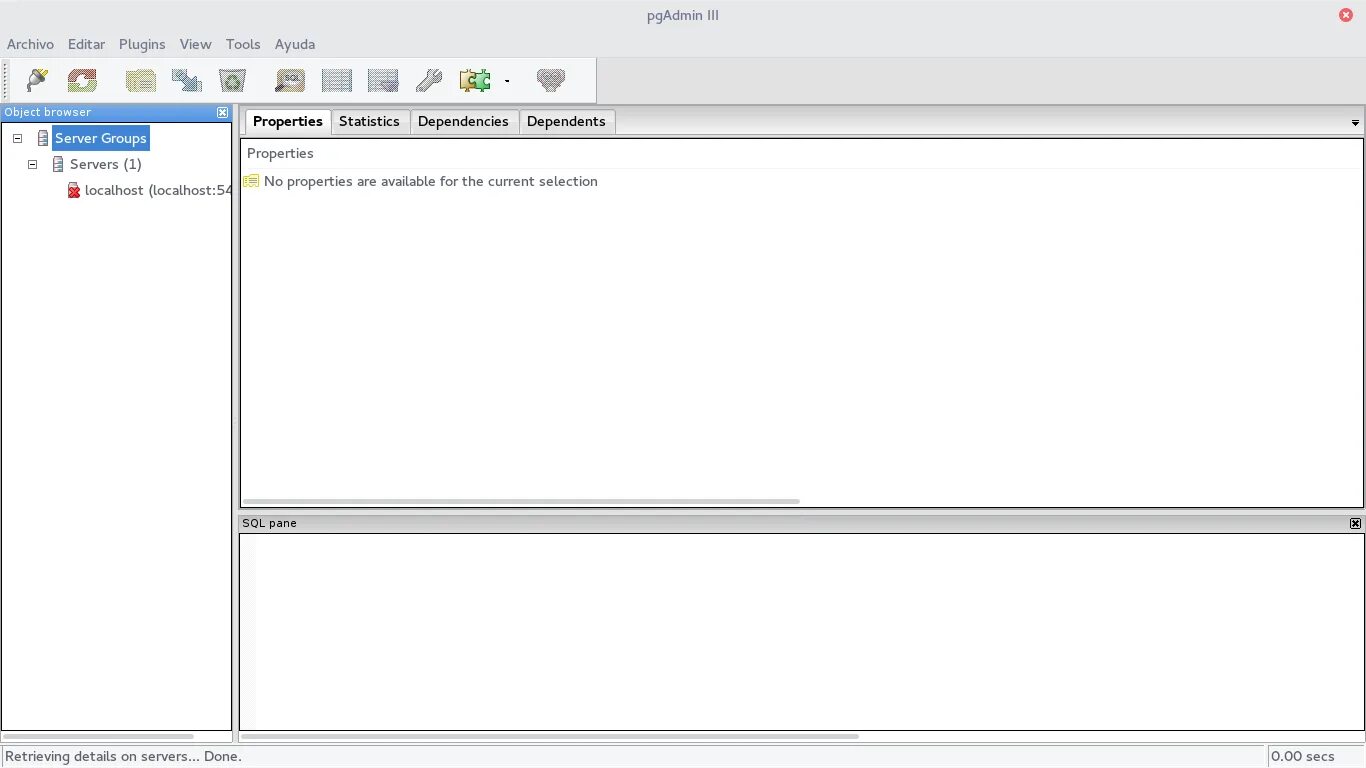Click the toolbar drag handle grip
The image size is (1366, 768).
click(x=6, y=80)
